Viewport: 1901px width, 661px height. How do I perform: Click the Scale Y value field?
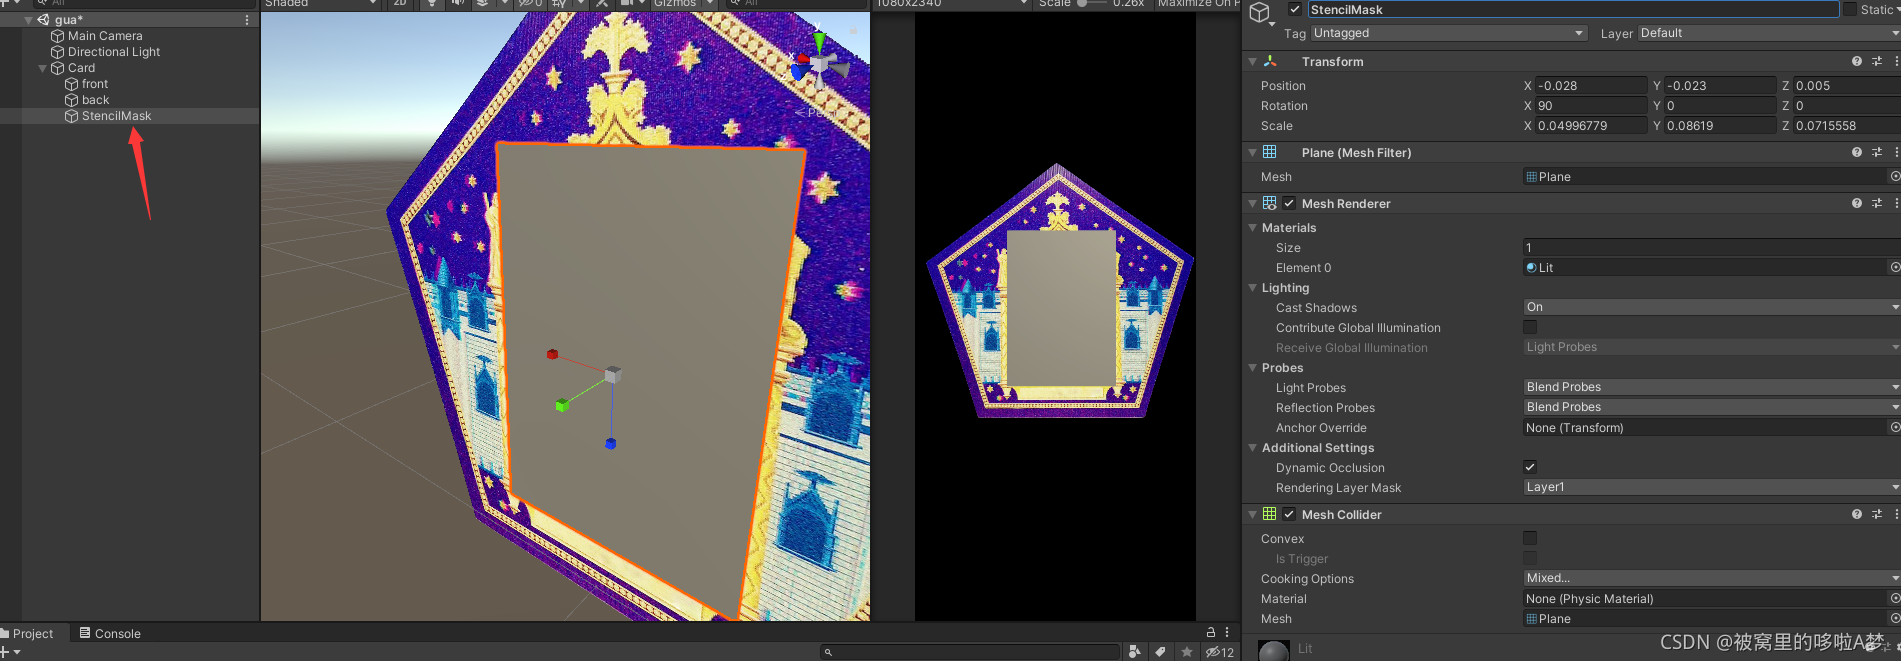pyautogui.click(x=1719, y=125)
